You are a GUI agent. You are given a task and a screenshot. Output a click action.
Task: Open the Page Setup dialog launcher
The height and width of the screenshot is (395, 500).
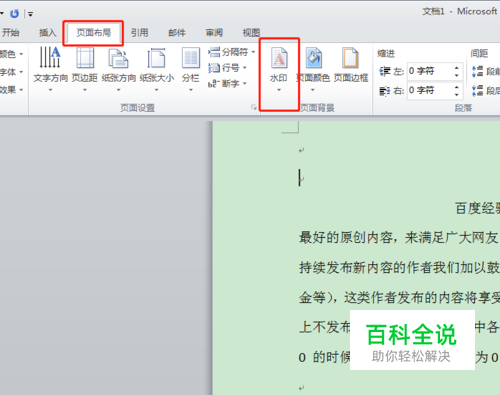pos(254,107)
